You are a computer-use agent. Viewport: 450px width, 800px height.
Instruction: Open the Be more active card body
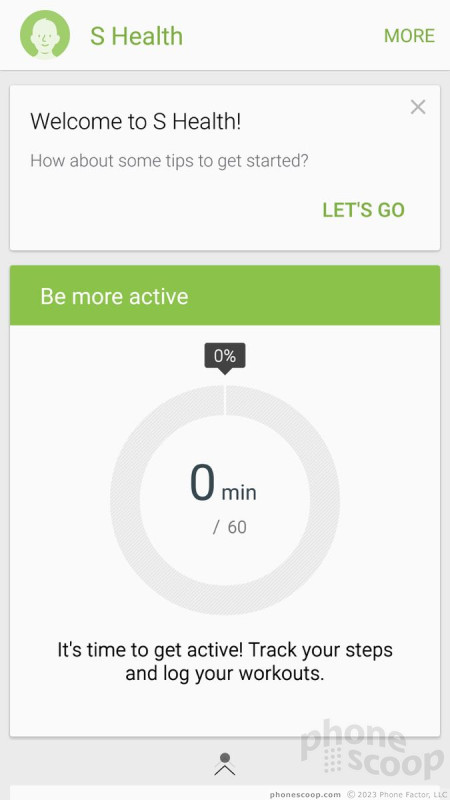[225, 531]
